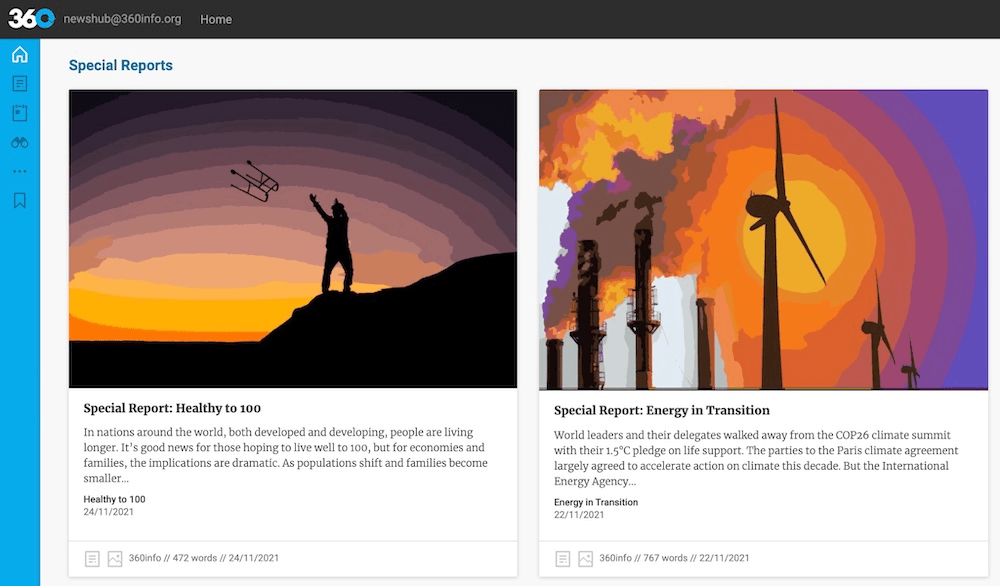The height and width of the screenshot is (586, 1000).
Task: Select the calendar agenda icon in the sidebar
Action: click(x=19, y=113)
